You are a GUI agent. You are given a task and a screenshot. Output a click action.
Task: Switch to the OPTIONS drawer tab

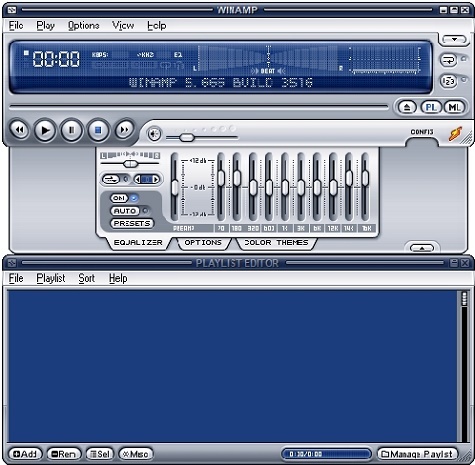[203, 242]
